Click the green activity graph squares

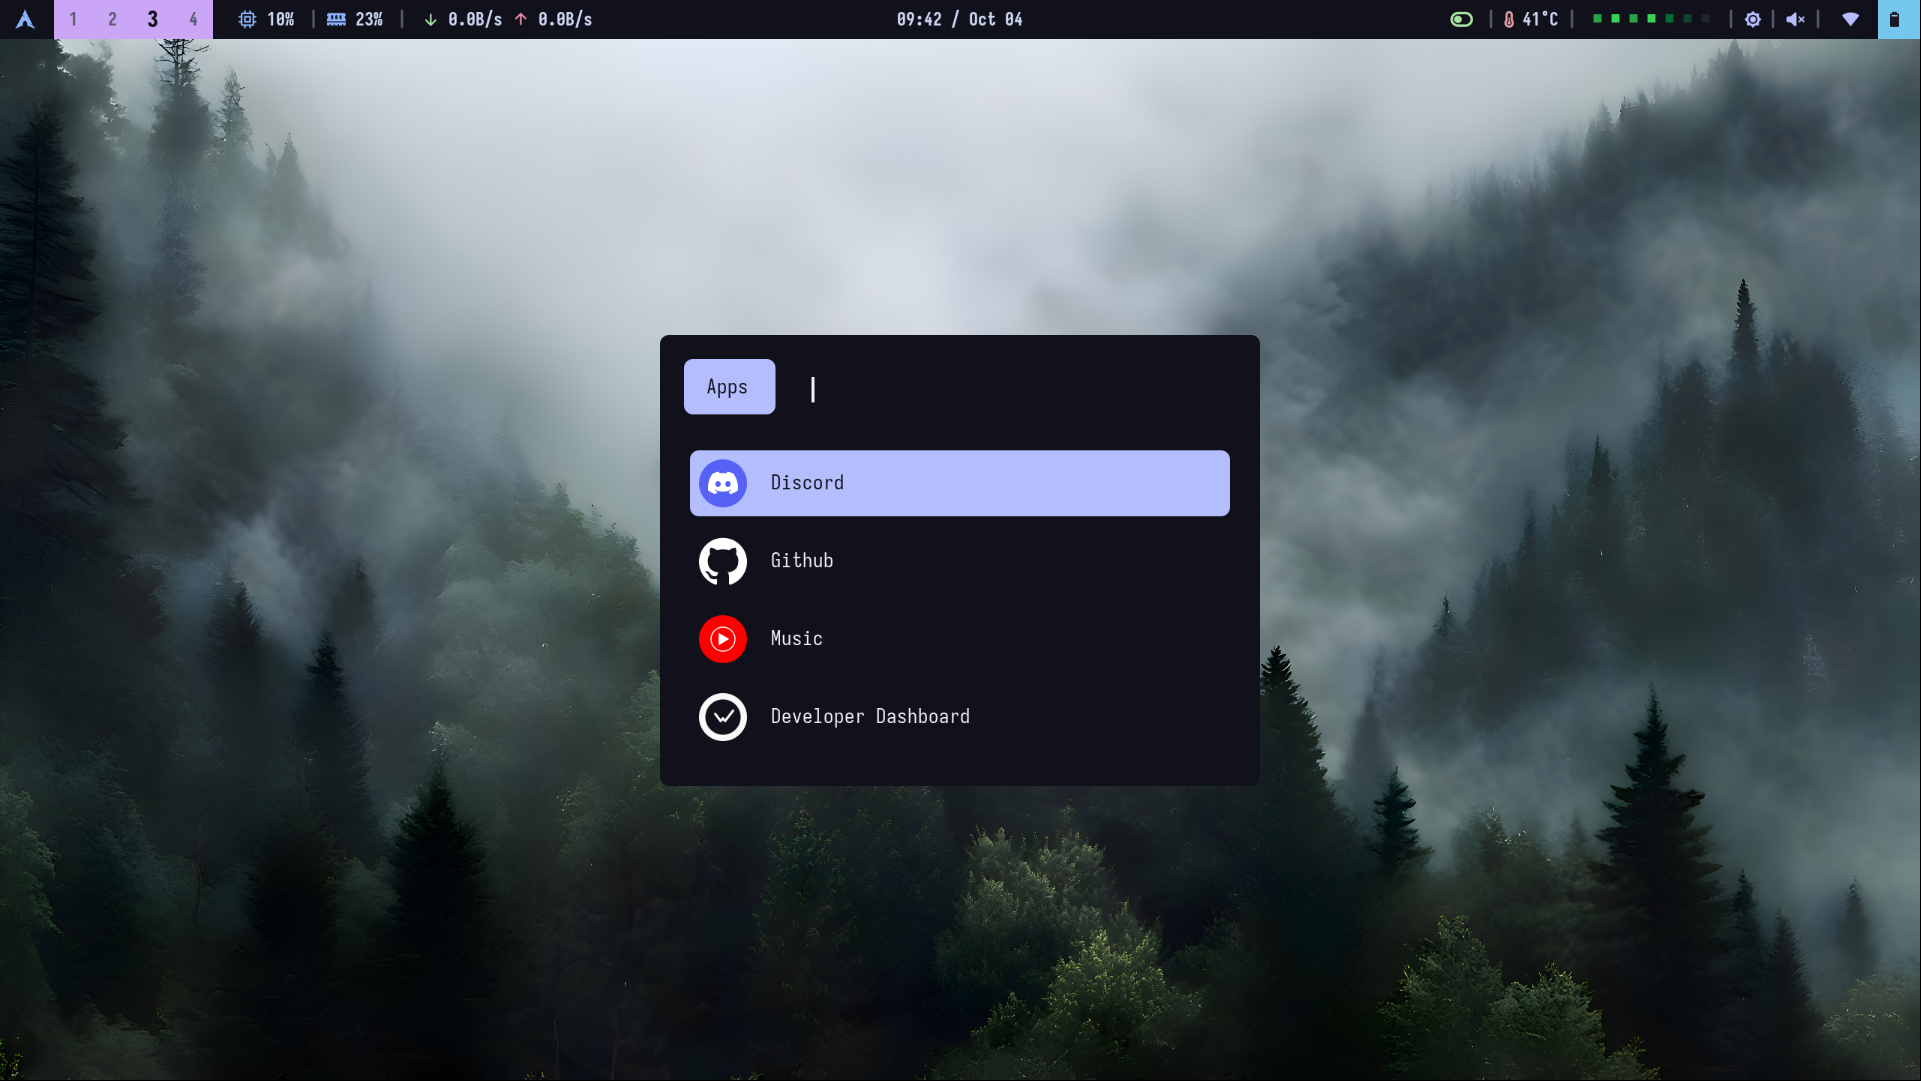1650,19
